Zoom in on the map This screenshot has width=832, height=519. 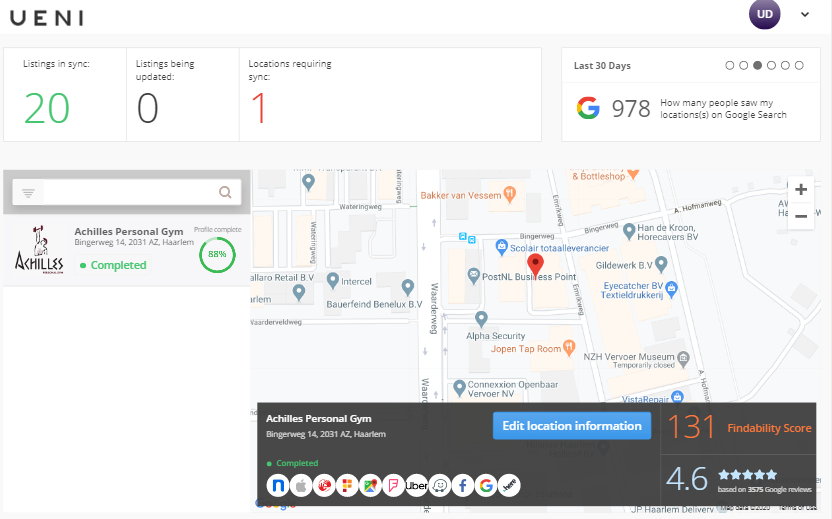click(x=801, y=189)
